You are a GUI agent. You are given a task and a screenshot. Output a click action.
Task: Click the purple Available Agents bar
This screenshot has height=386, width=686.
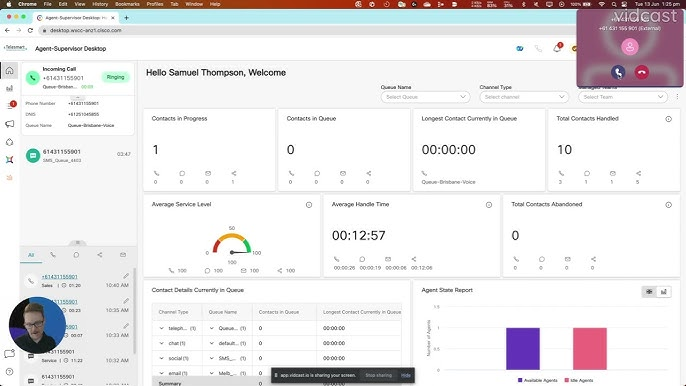[x=523, y=348]
